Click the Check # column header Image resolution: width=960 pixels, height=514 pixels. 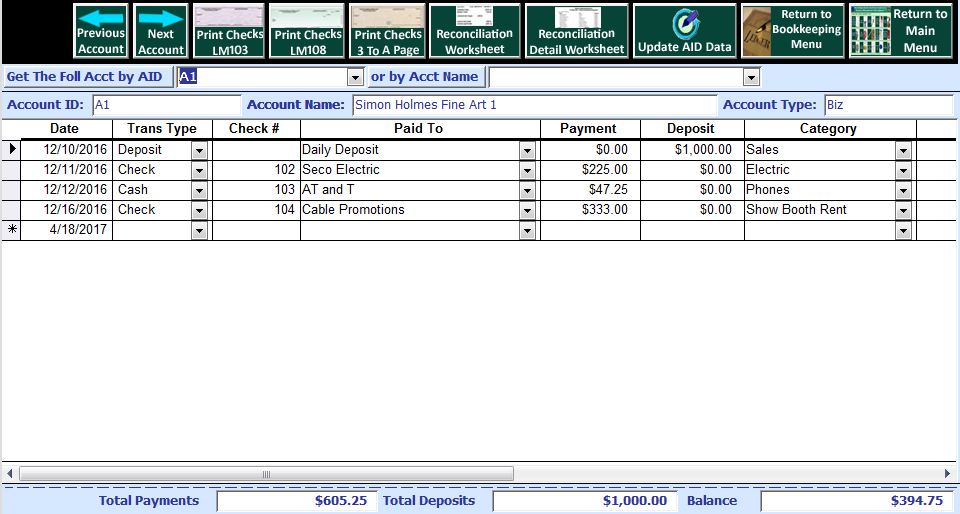pyautogui.click(x=255, y=128)
